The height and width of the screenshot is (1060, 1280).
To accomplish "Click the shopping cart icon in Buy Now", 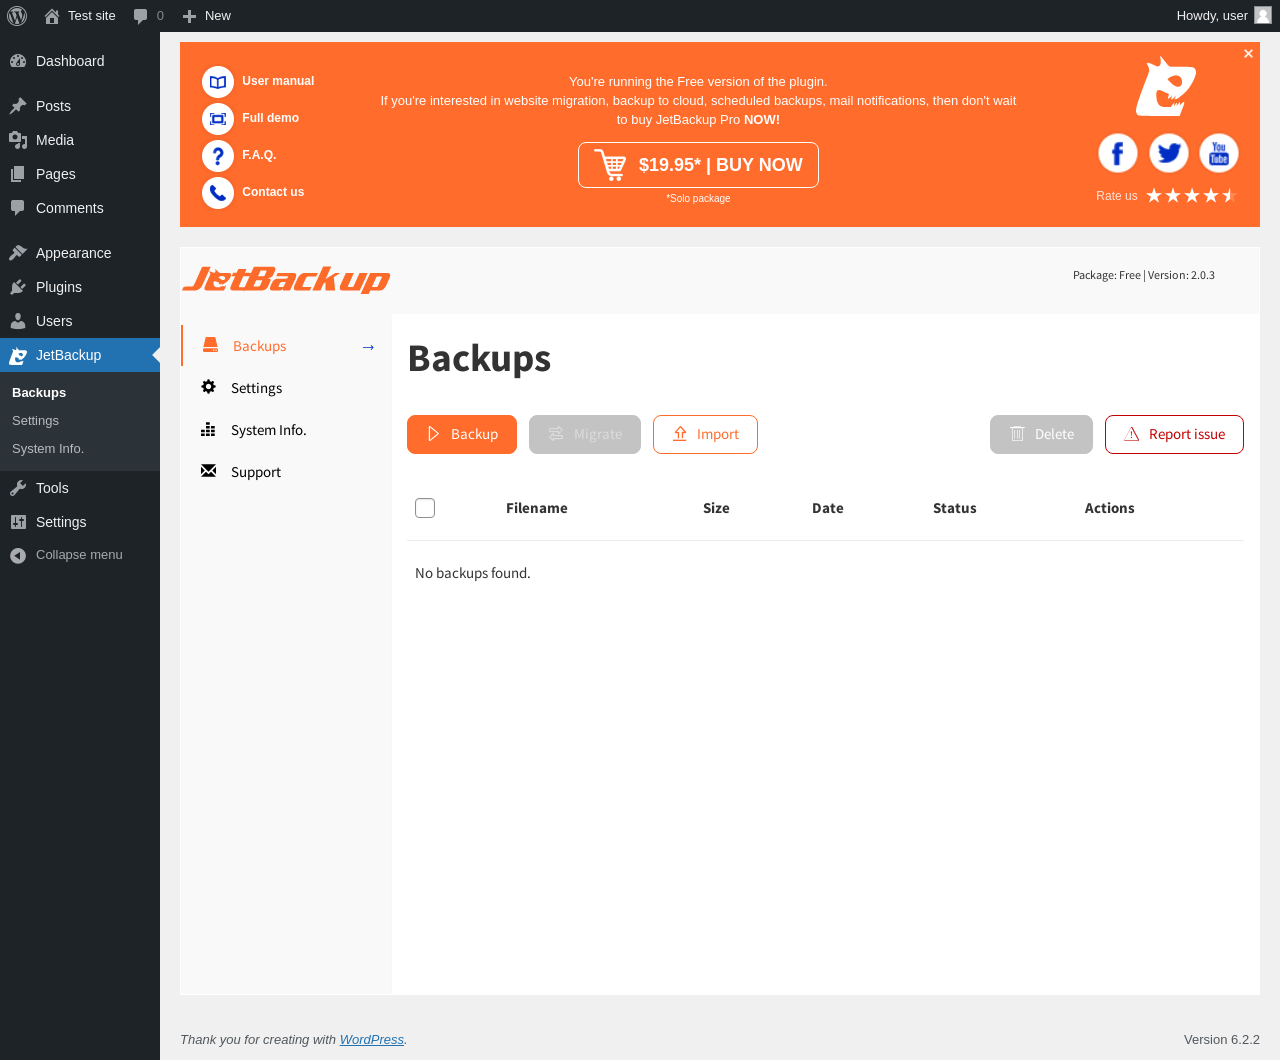I will tap(610, 165).
